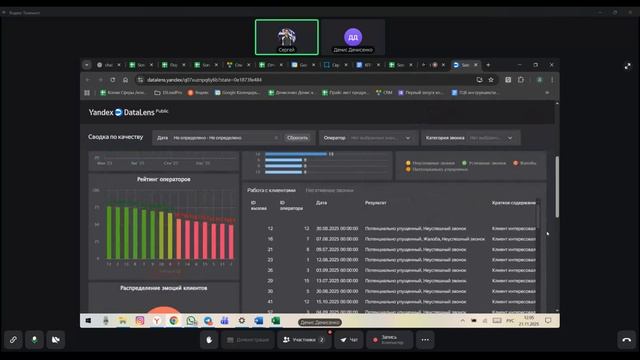Toggle the microphone in the call controls
The image size is (640, 360).
[x=34, y=340]
